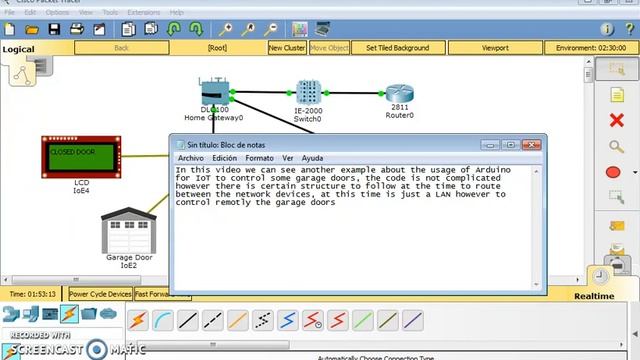Click the Environment: 02:30:00 button
This screenshot has height=360, width=640.
(591, 48)
